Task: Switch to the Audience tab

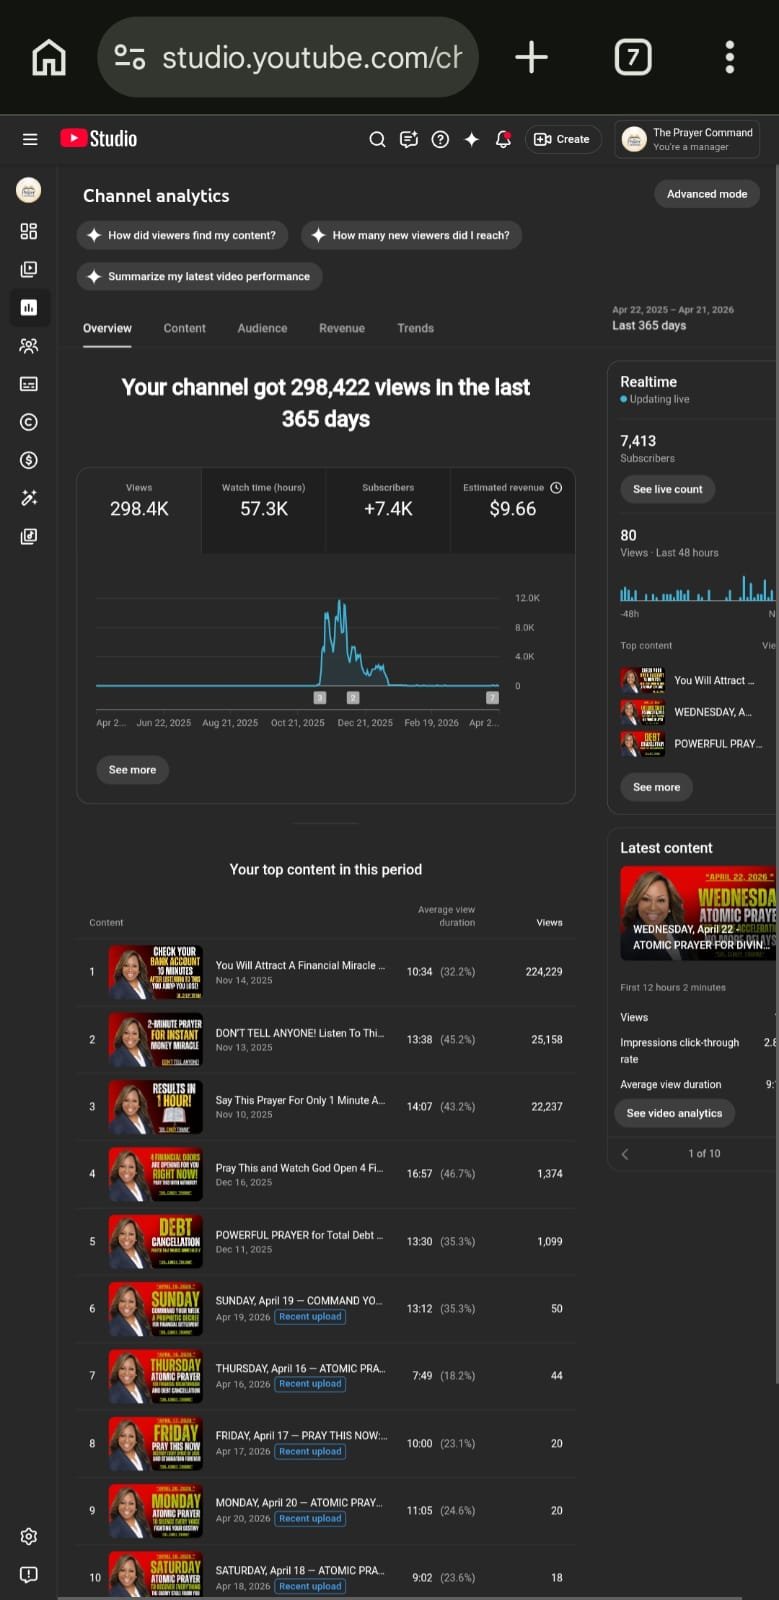Action: [262, 328]
